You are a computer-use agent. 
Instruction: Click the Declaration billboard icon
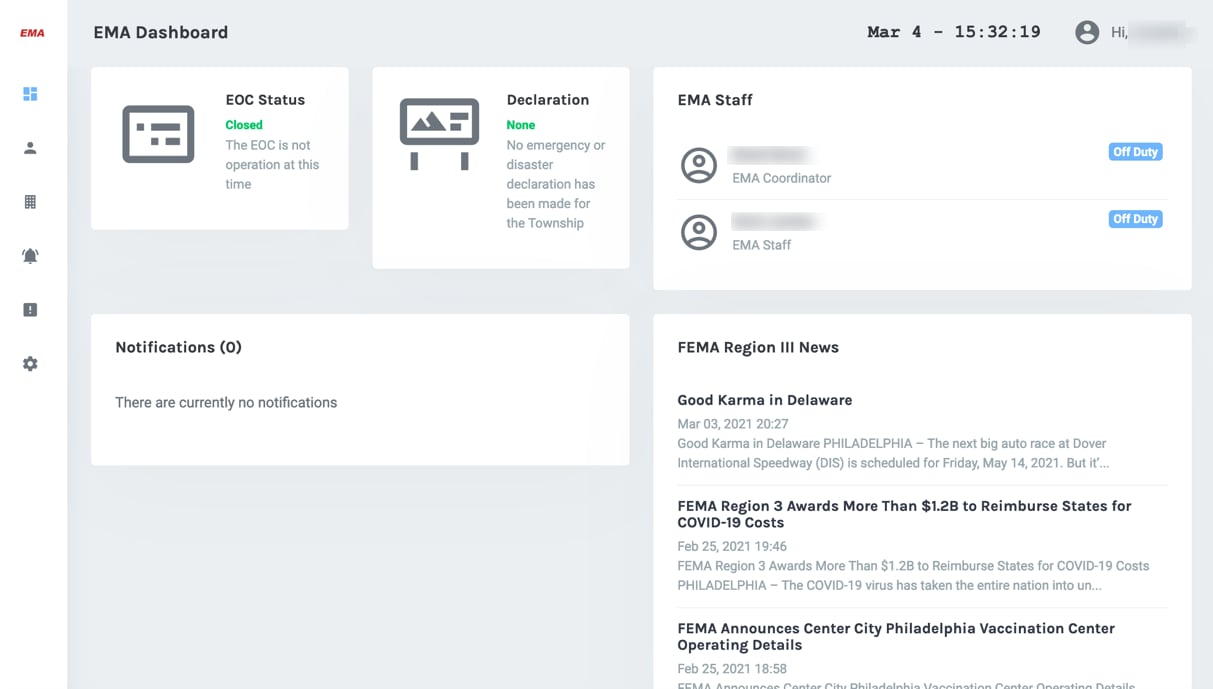439,133
